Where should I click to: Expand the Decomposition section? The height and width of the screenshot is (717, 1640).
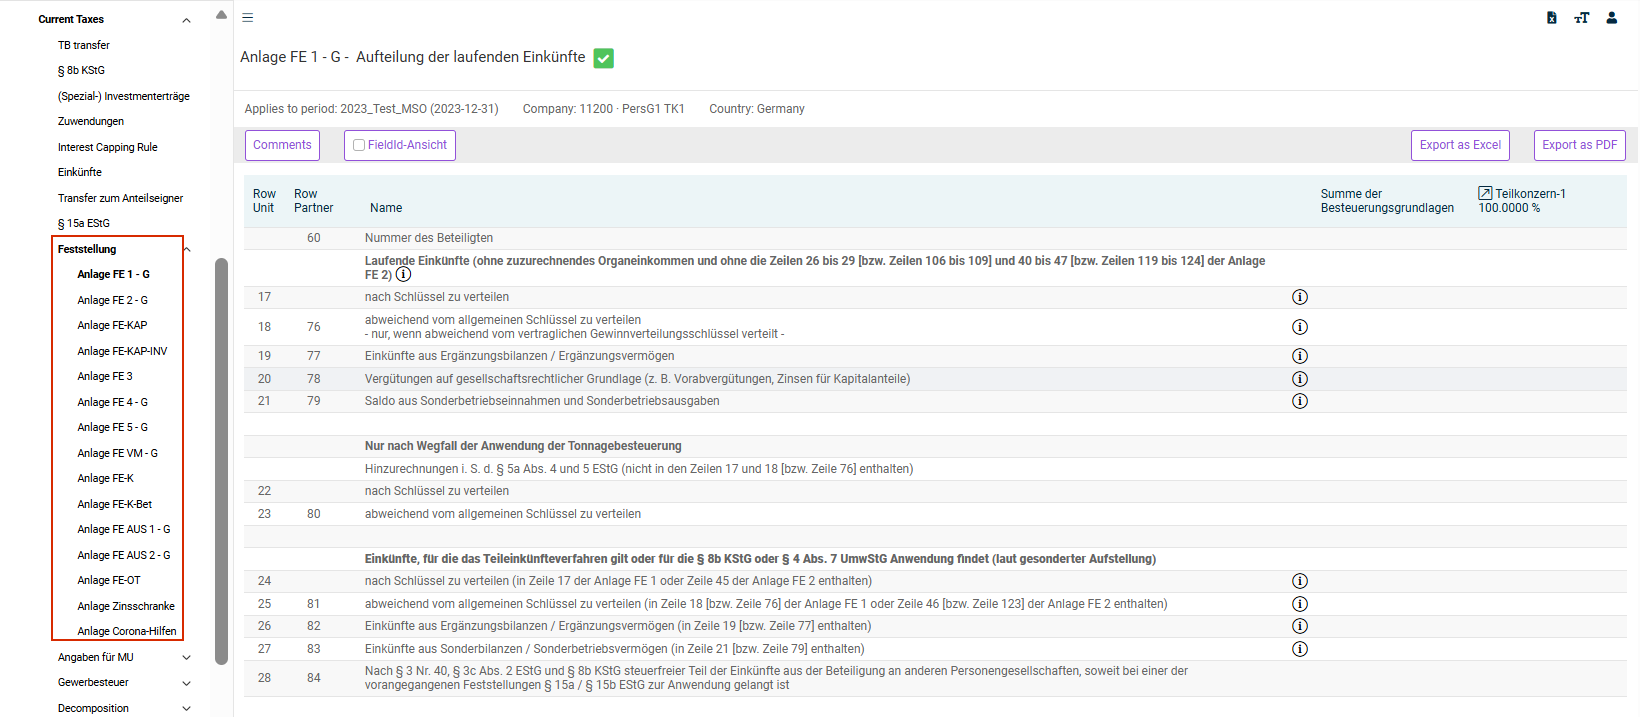click(x=186, y=708)
